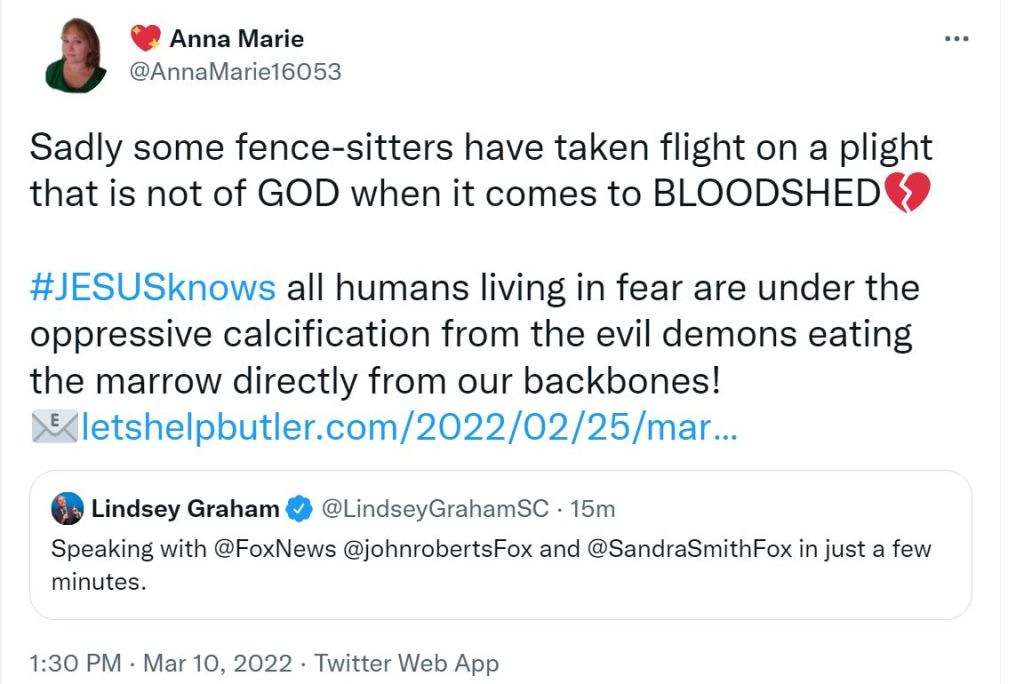
Task: Click the sparkling heart emoji beside name
Action: pos(146,39)
